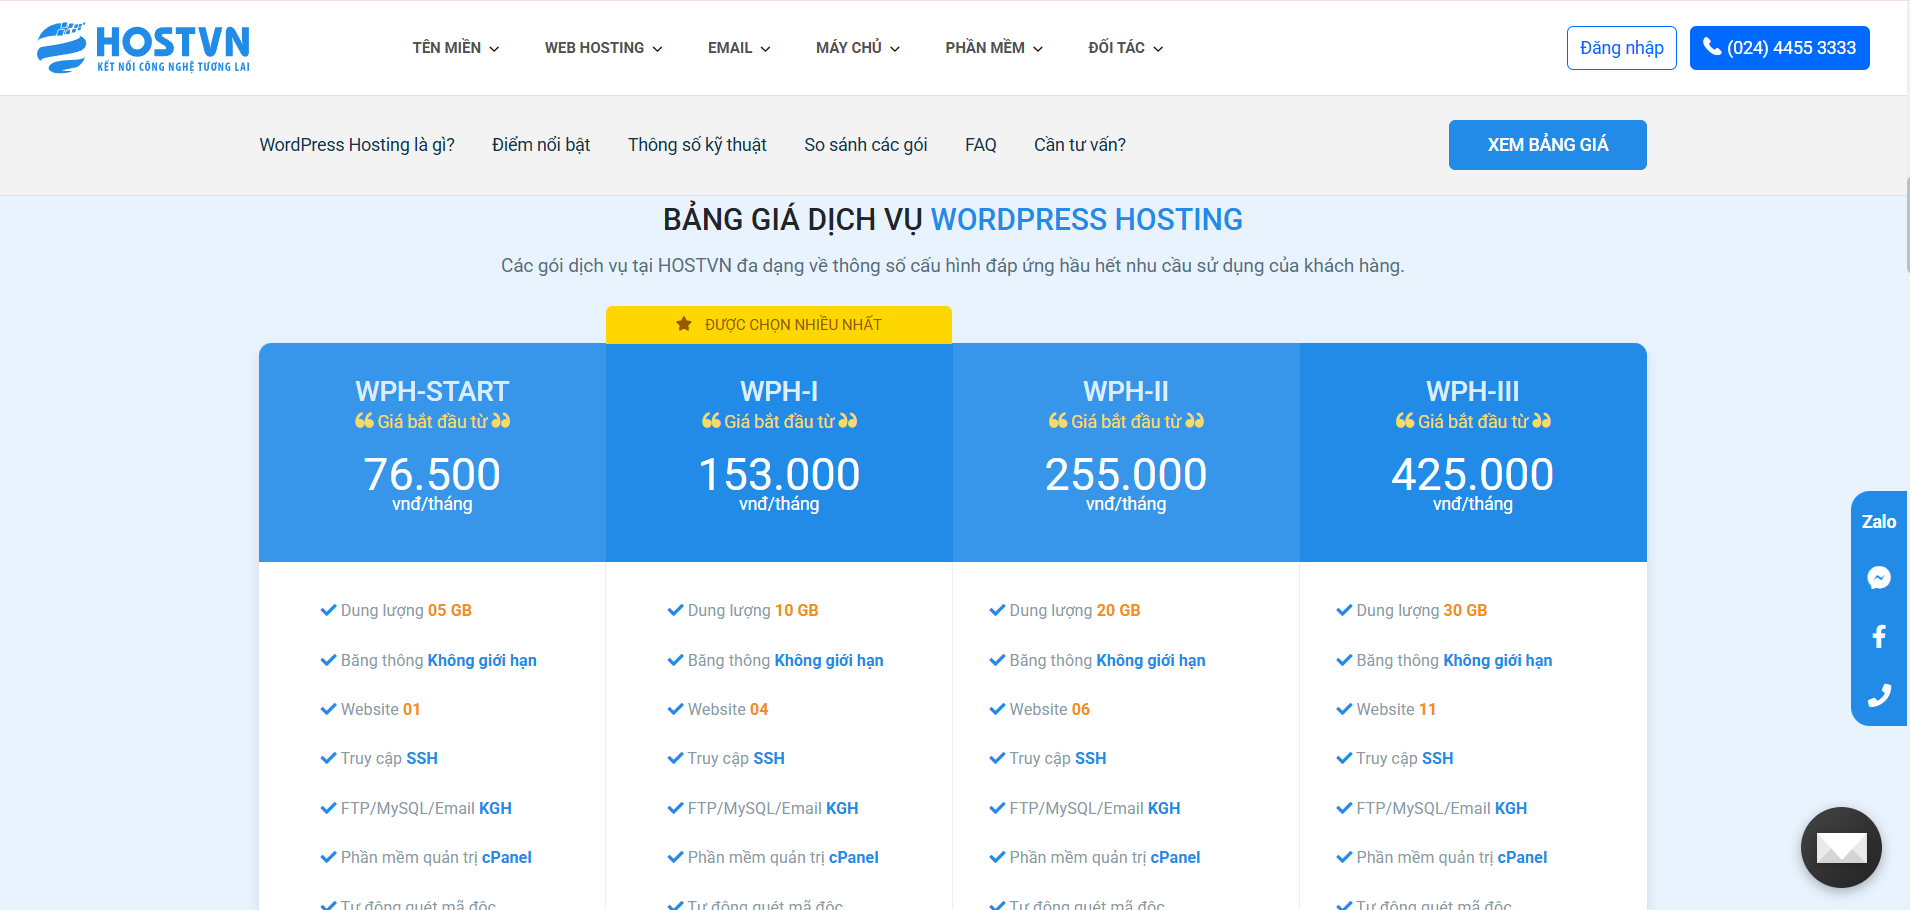The height and width of the screenshot is (910, 1910).
Task: Click the phone call icon in sidebar
Action: pos(1878,695)
